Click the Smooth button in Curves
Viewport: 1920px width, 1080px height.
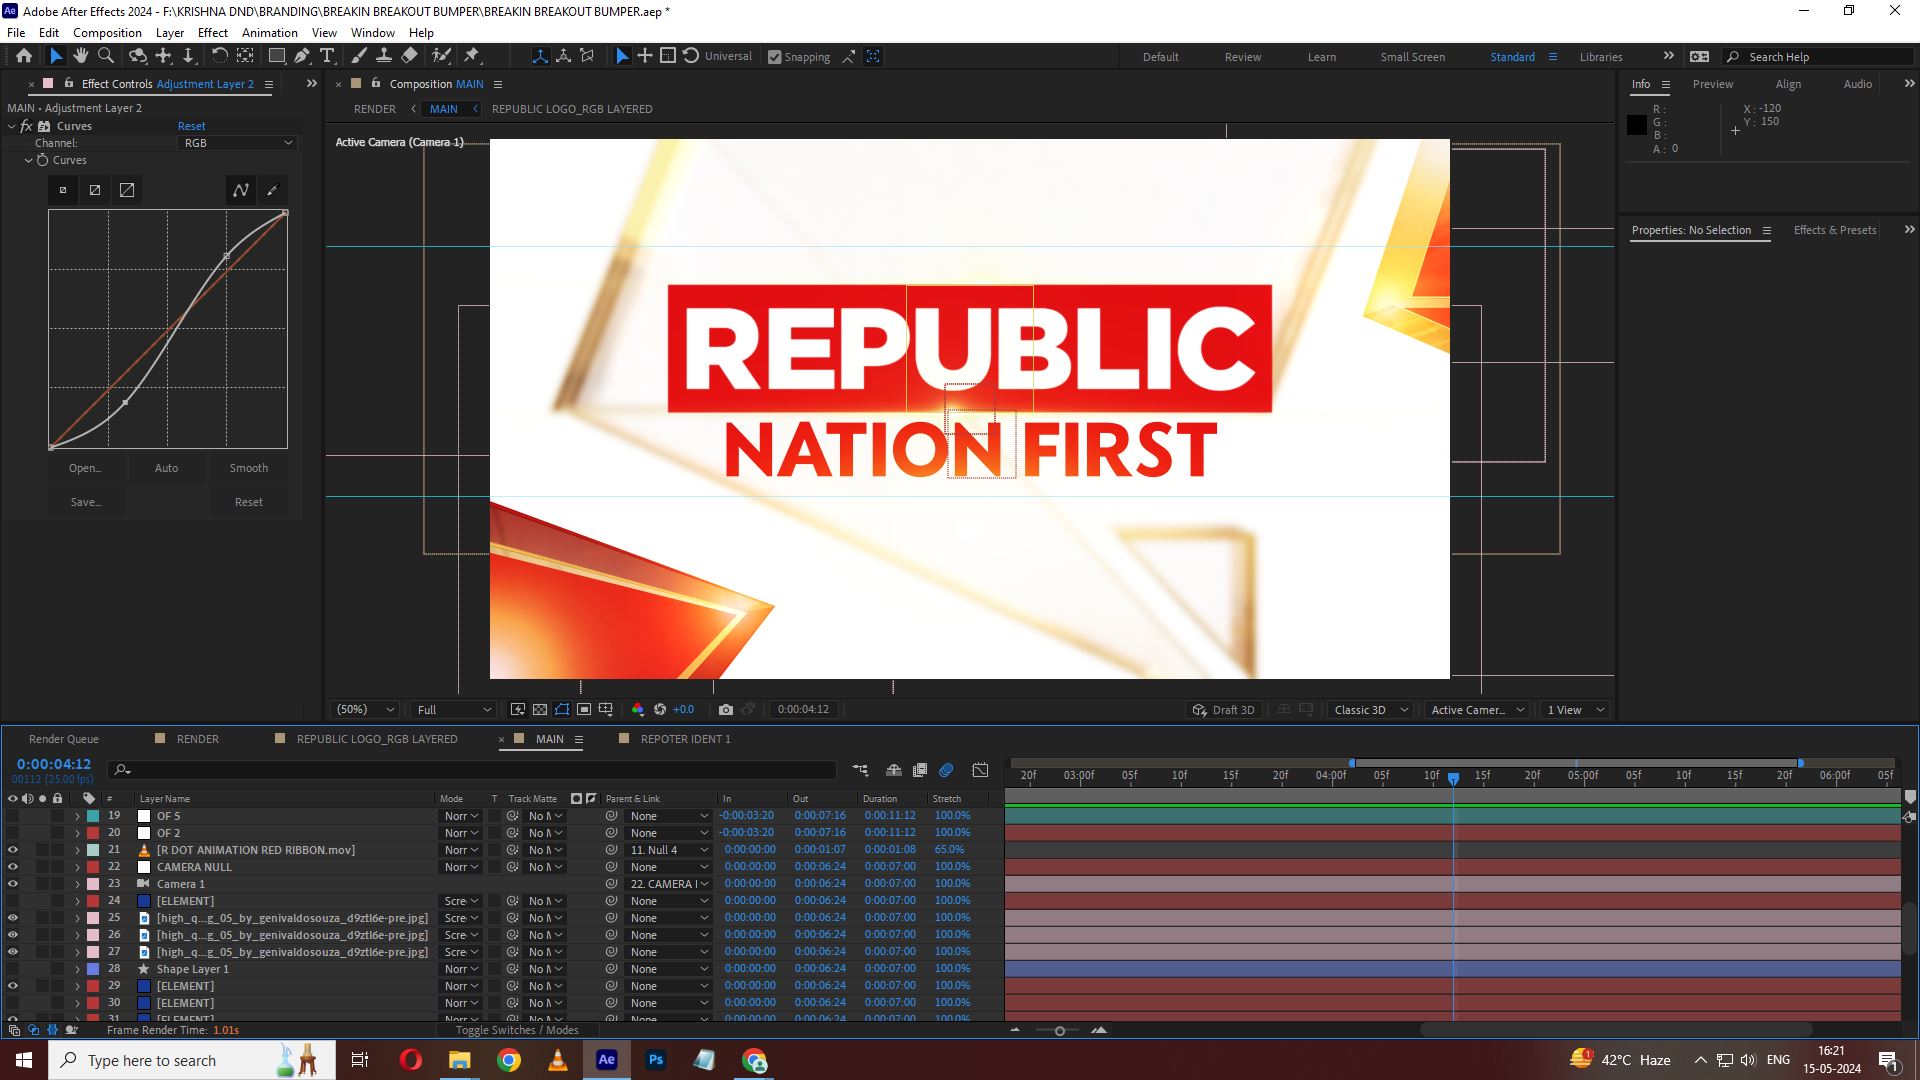249,468
